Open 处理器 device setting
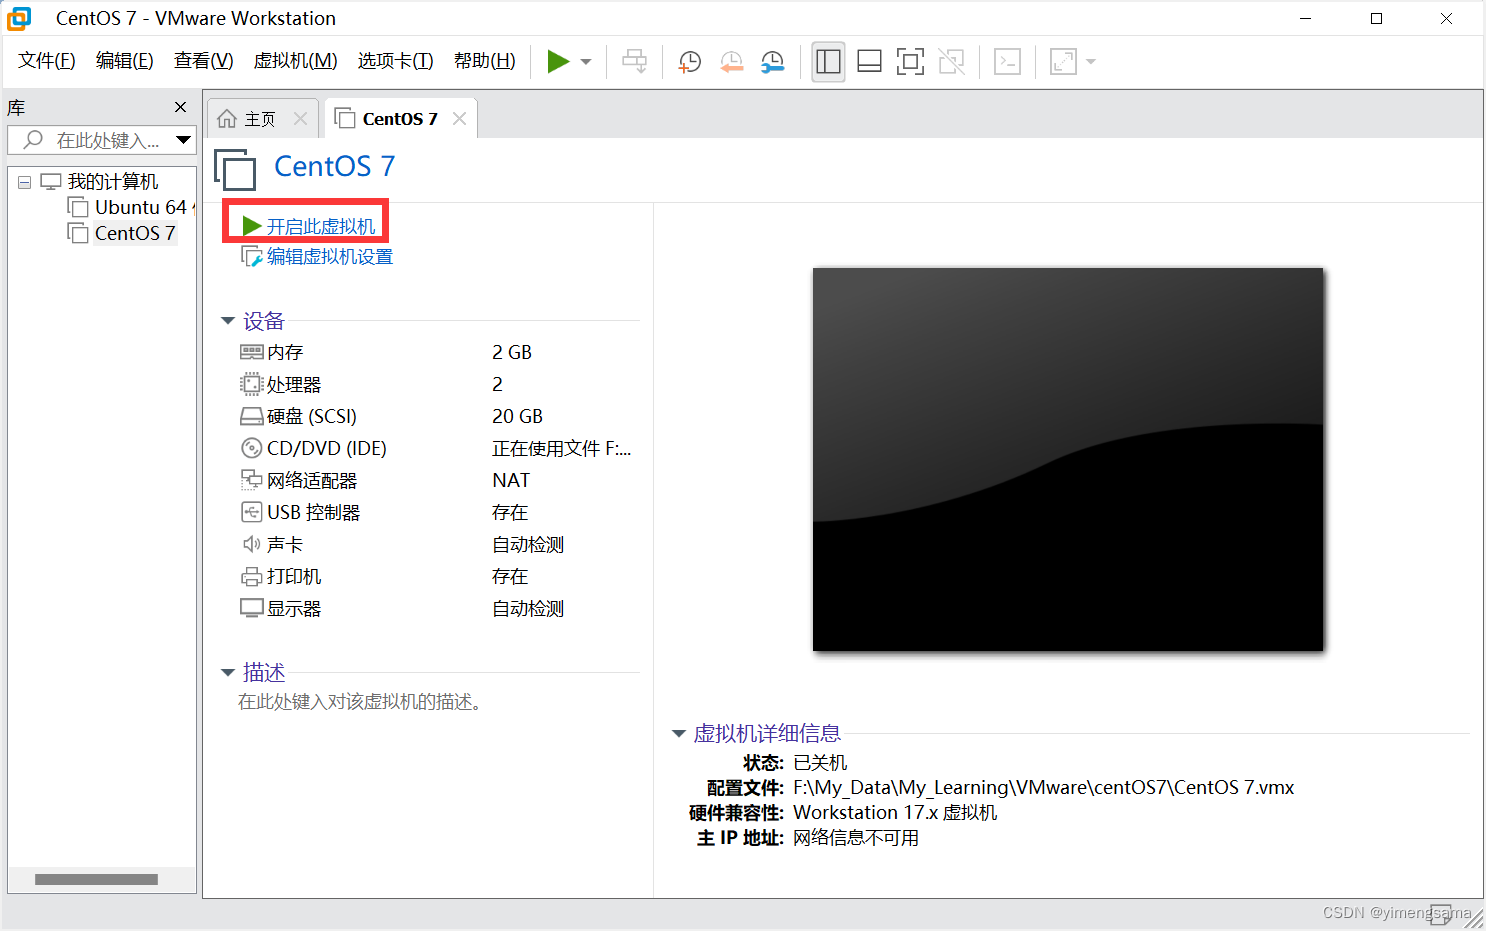1486x931 pixels. click(x=281, y=384)
